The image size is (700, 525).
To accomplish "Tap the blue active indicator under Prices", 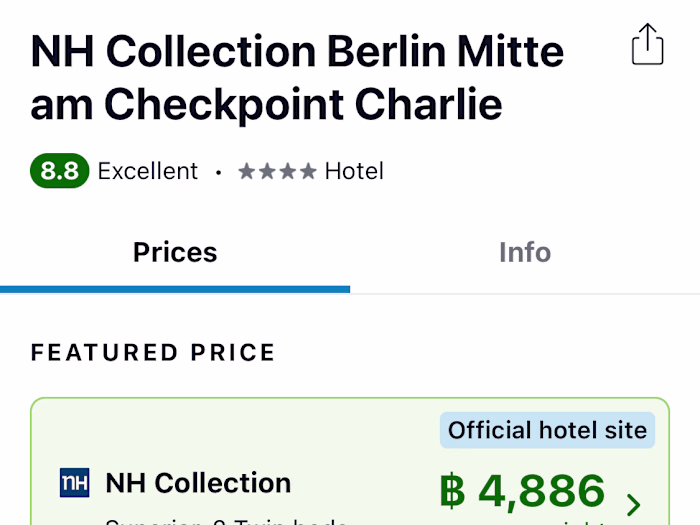I will click(x=175, y=289).
